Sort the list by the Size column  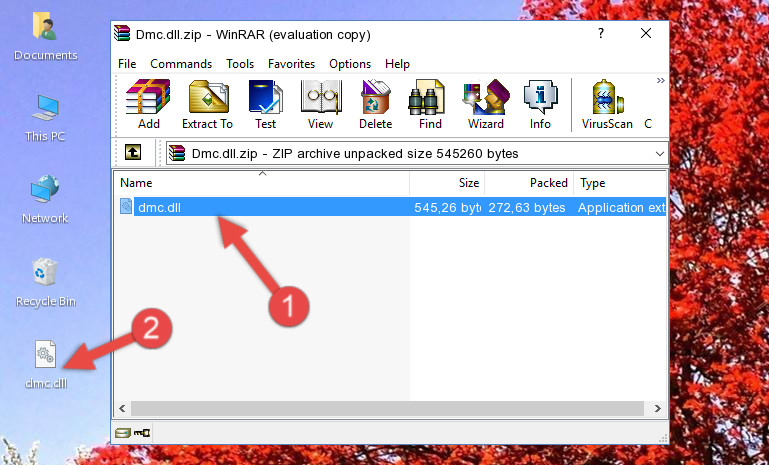[x=447, y=183]
